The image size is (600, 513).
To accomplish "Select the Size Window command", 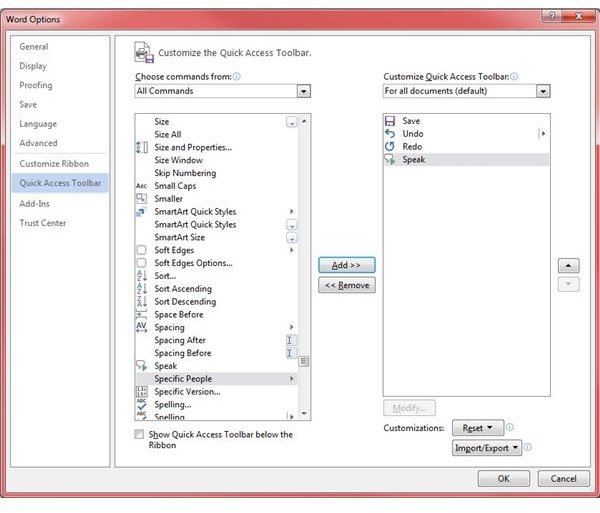I will tap(216, 160).
